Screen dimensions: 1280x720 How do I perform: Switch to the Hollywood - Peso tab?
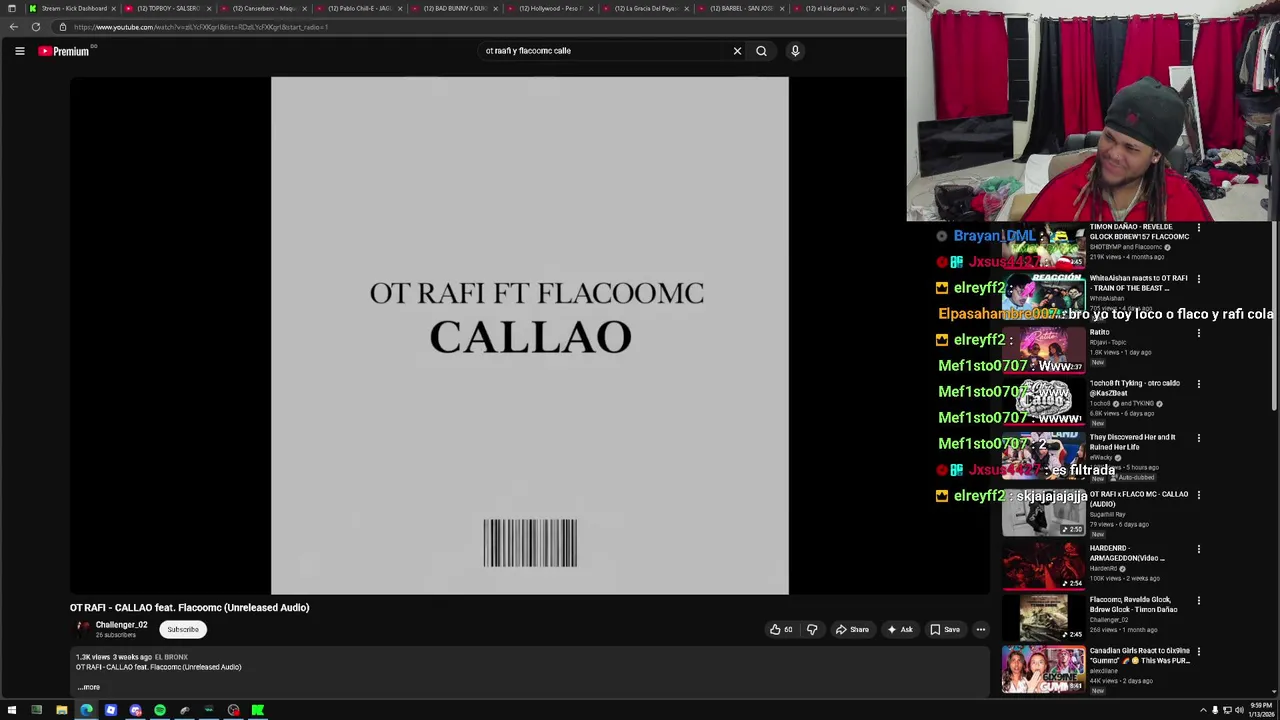click(550, 8)
